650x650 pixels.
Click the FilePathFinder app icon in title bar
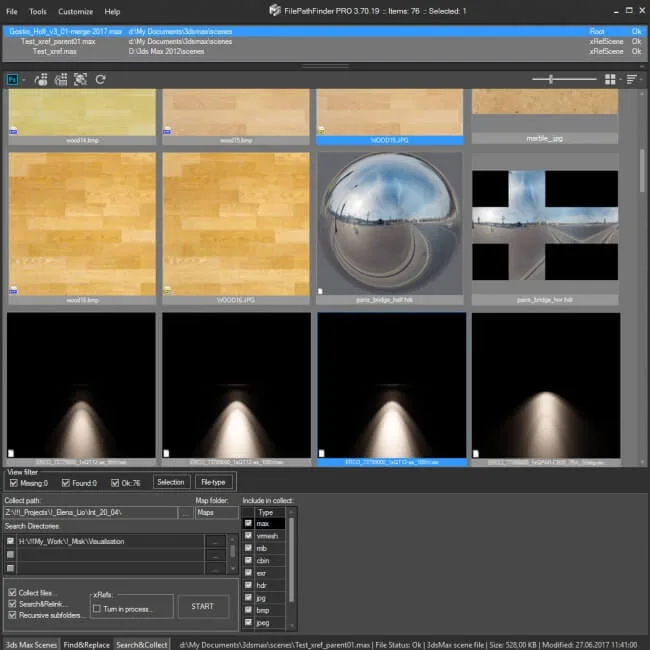point(275,11)
